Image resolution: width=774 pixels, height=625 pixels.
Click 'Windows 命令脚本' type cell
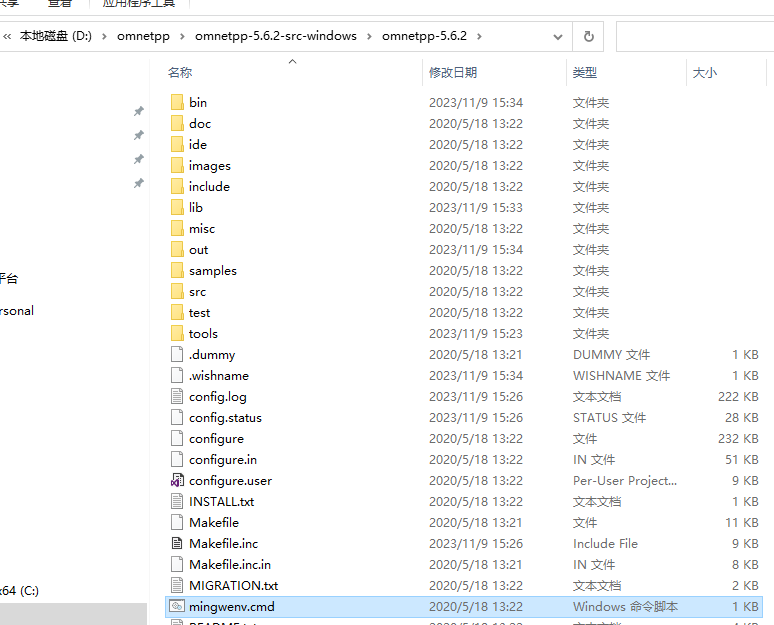click(x=625, y=606)
